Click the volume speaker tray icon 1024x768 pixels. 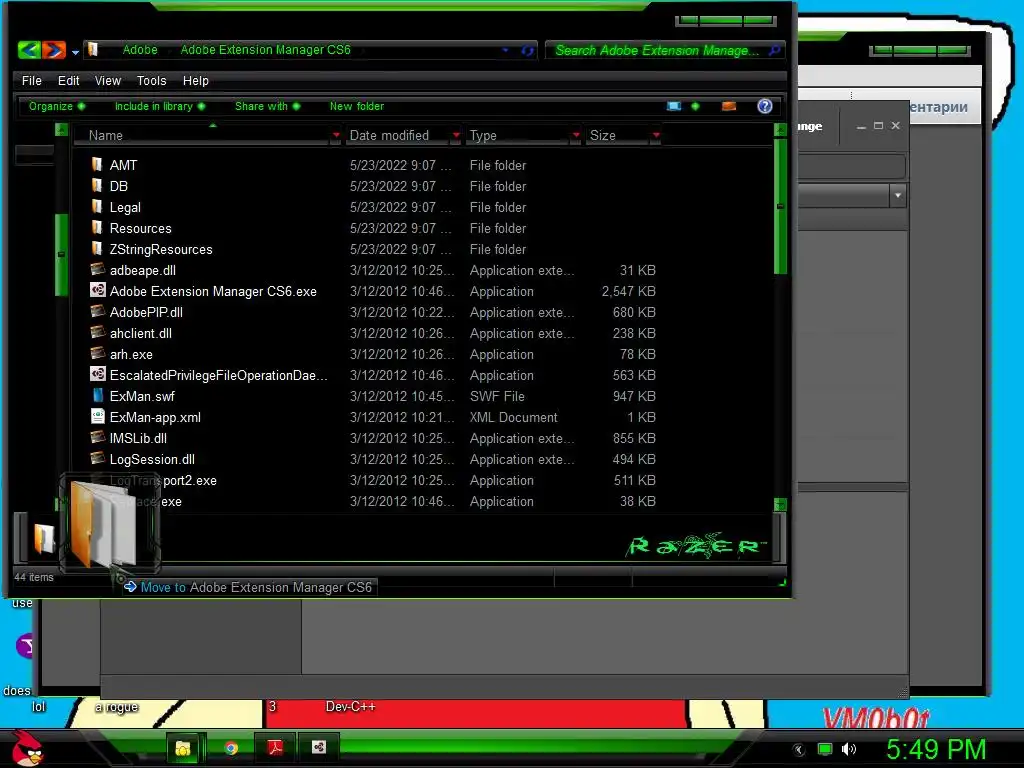[849, 749]
